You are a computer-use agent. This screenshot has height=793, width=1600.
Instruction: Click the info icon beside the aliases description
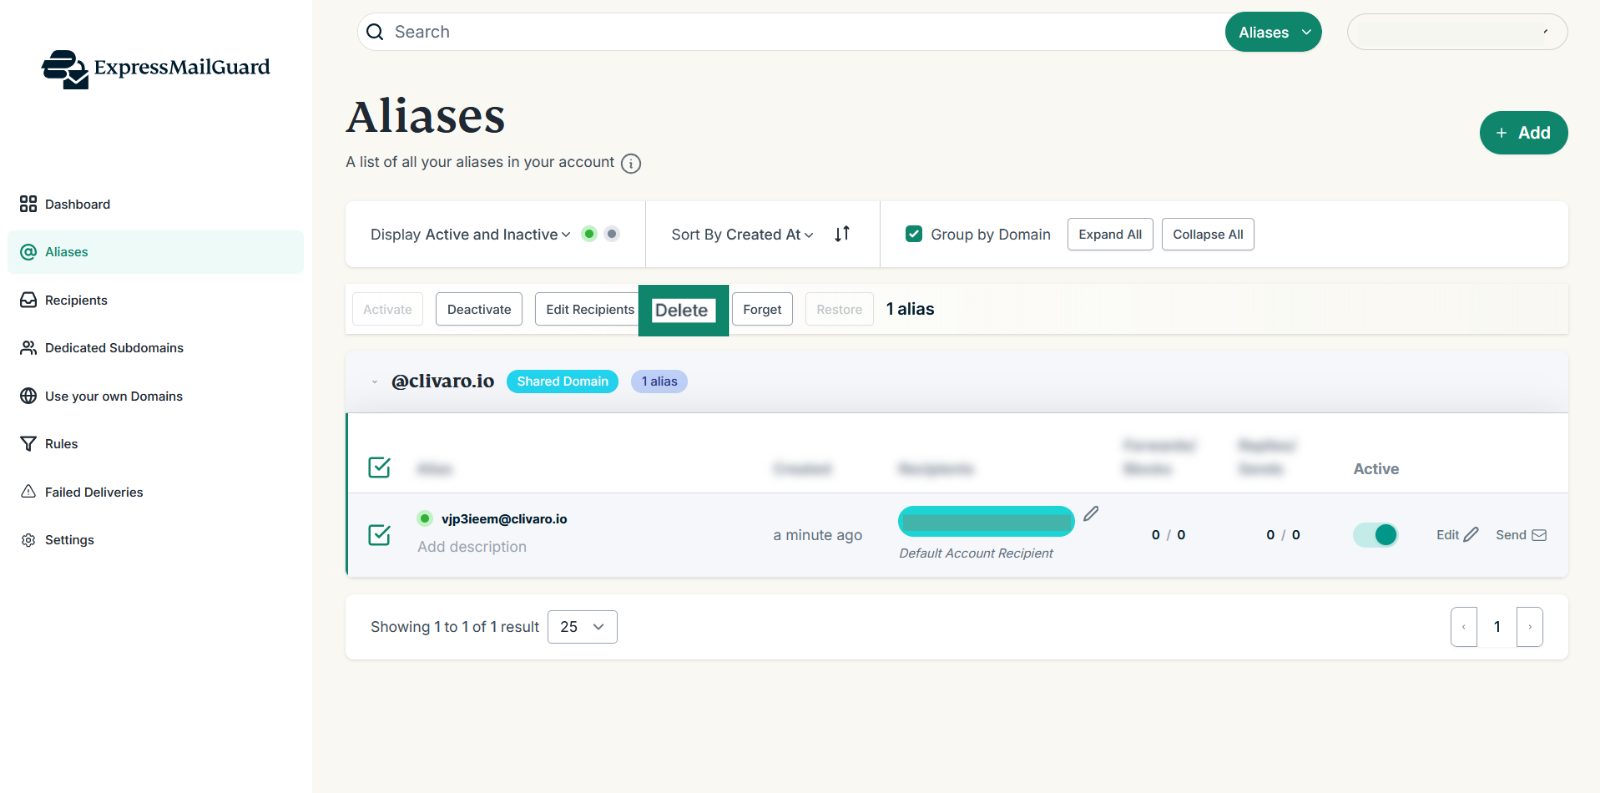point(631,163)
